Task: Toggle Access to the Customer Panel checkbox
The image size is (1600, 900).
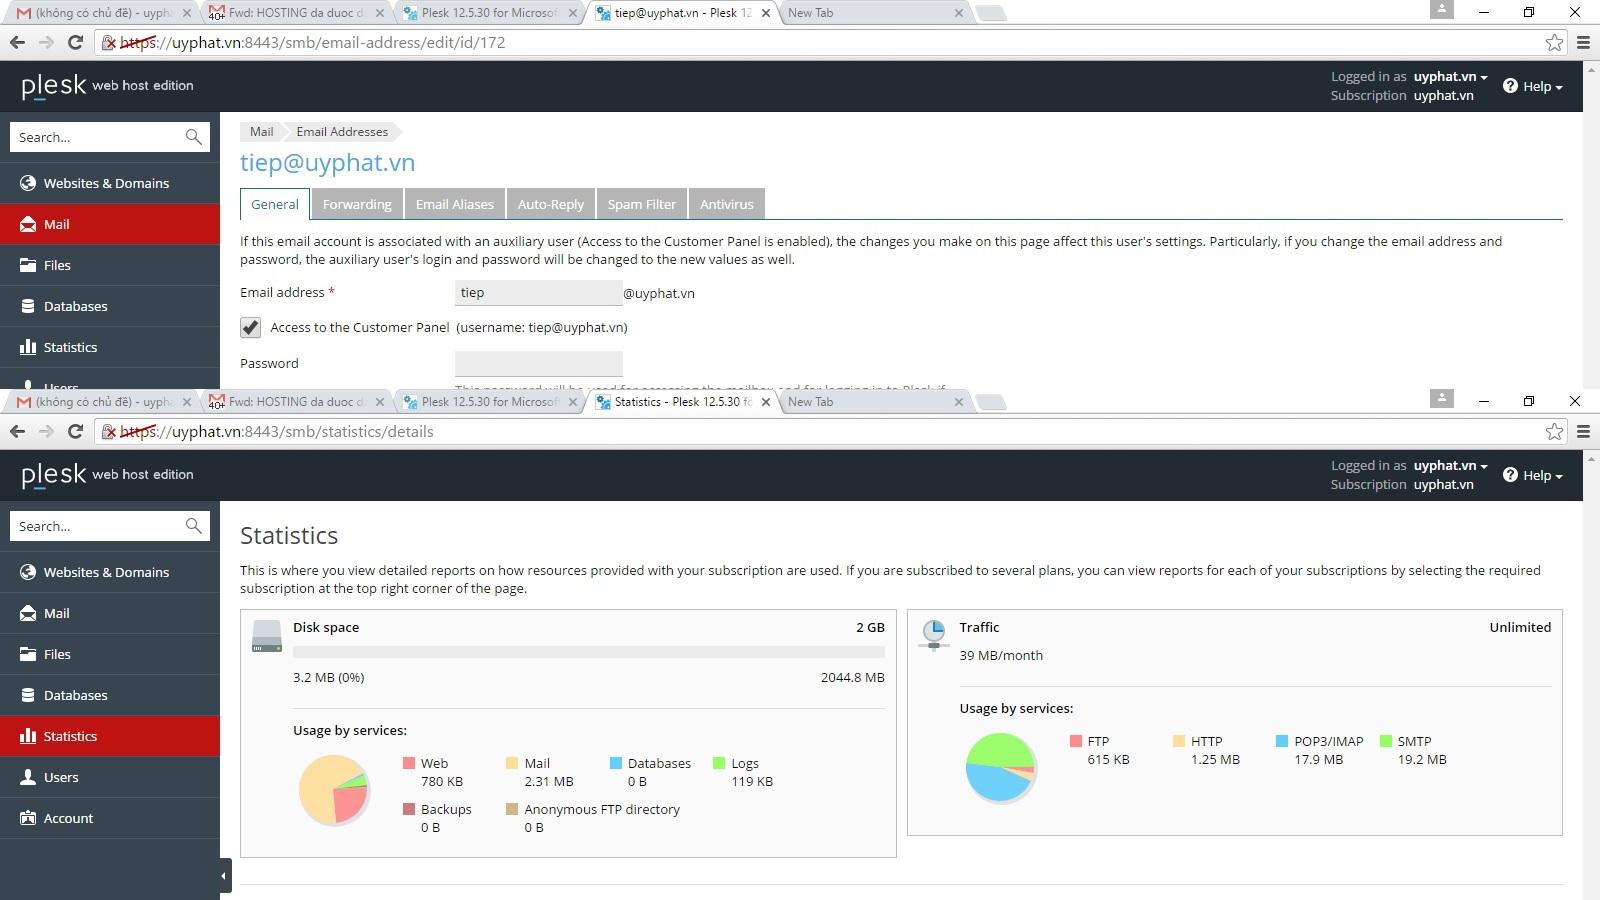Action: (x=250, y=327)
